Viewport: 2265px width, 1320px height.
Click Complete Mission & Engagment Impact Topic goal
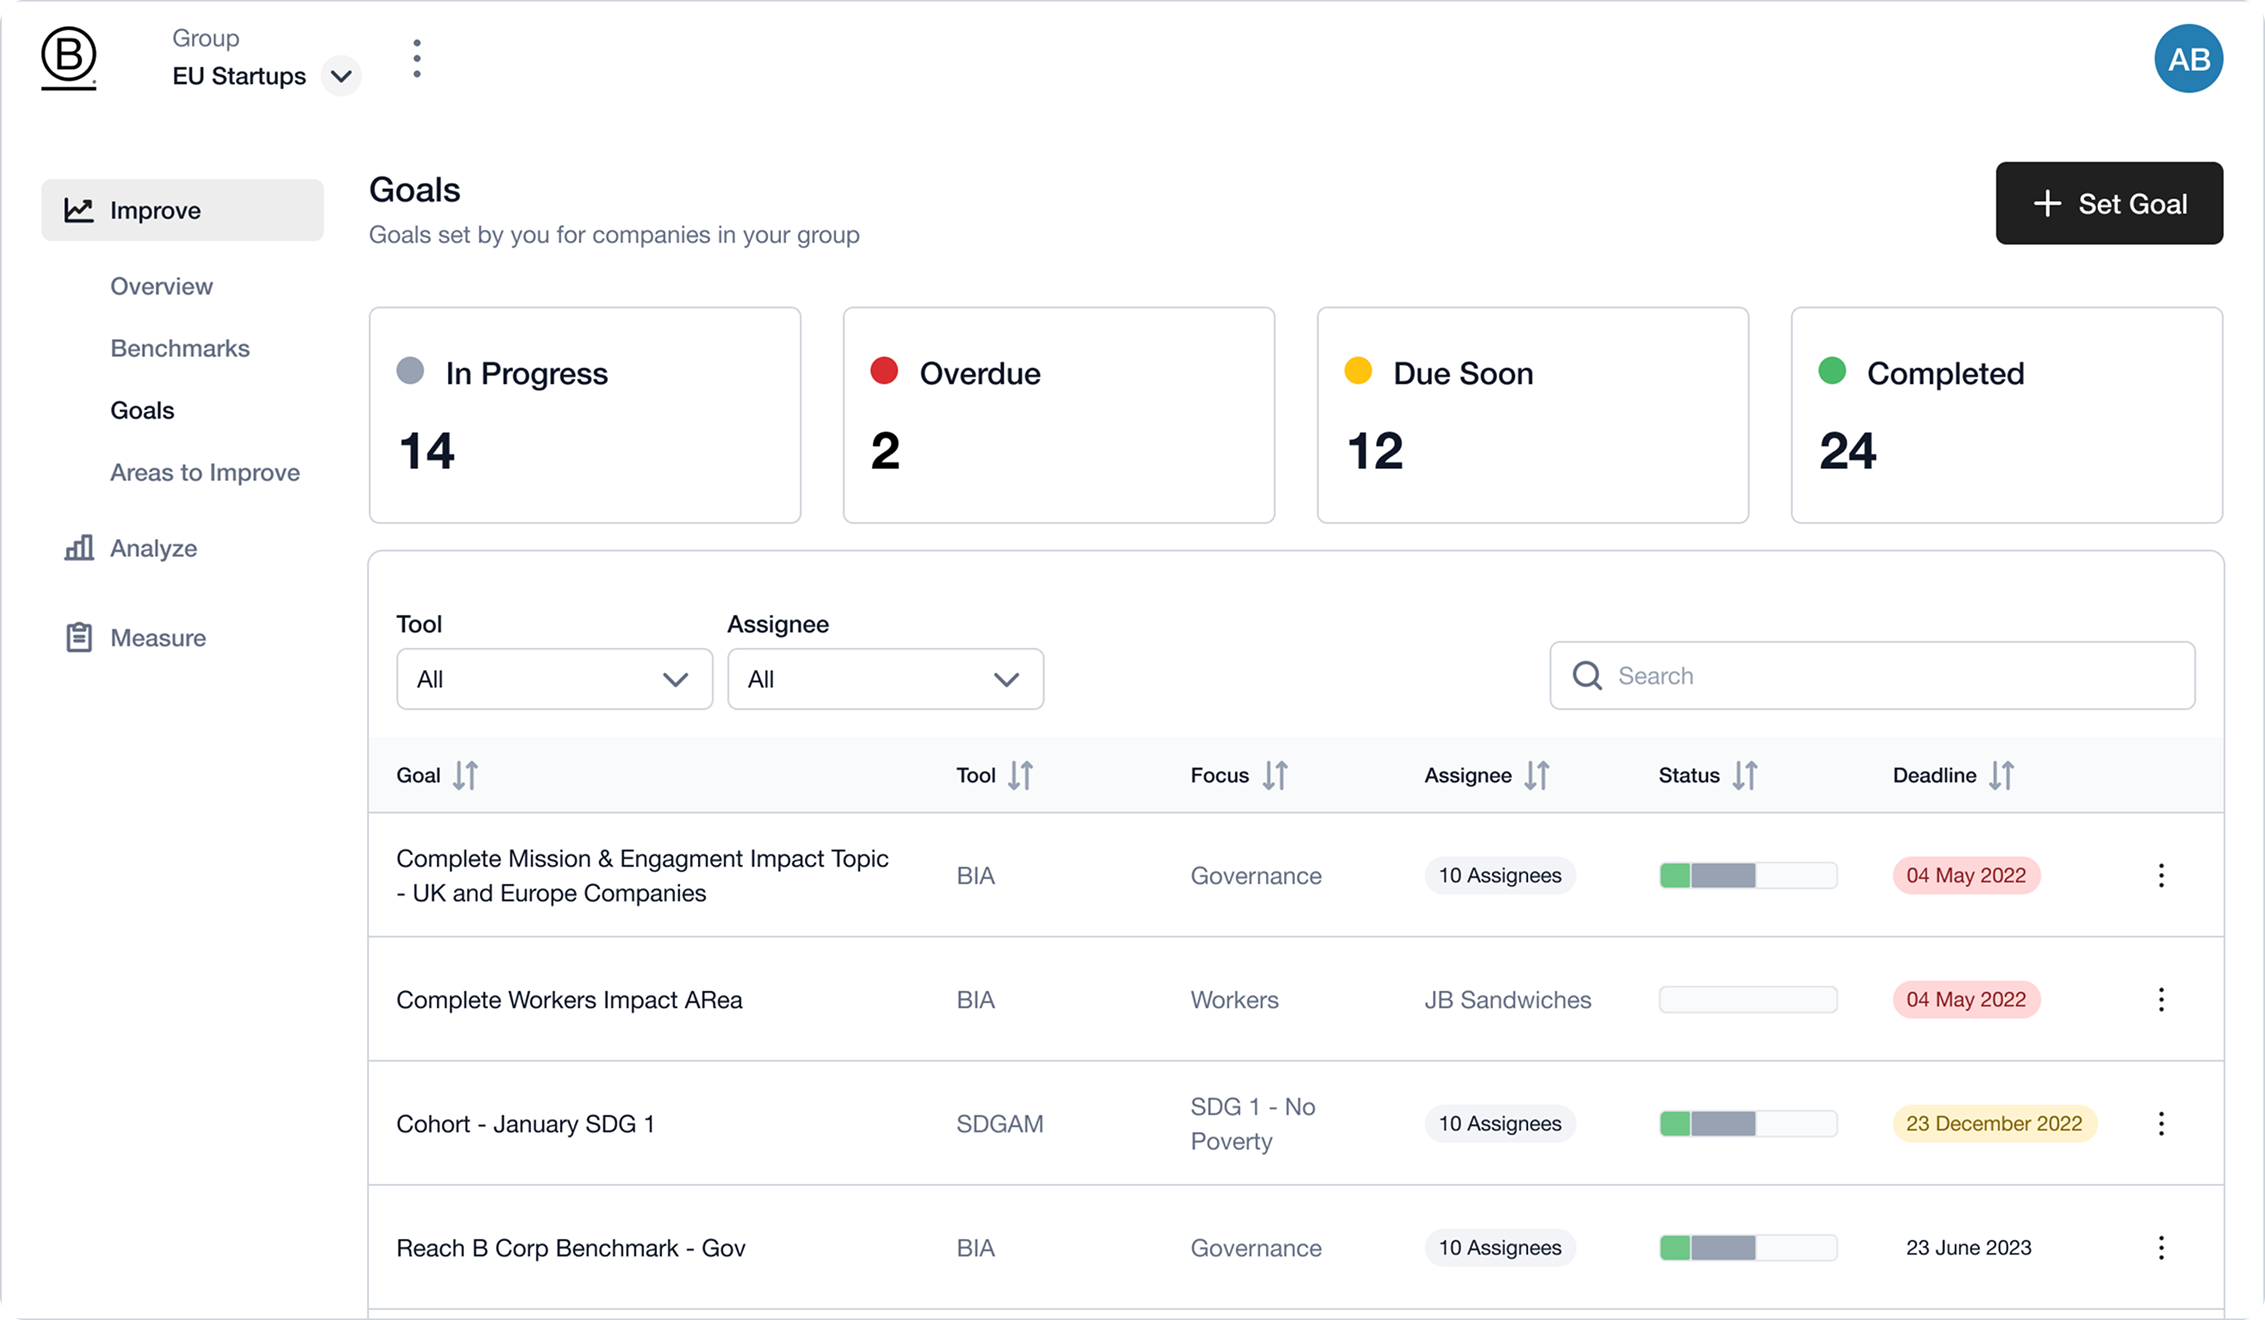coord(642,875)
